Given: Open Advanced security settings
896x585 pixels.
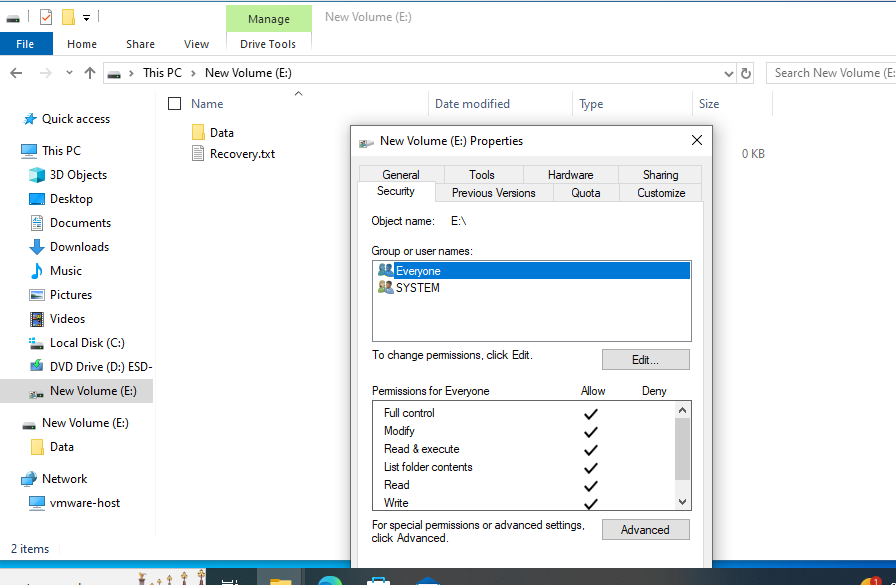Looking at the screenshot, I should click(x=645, y=529).
